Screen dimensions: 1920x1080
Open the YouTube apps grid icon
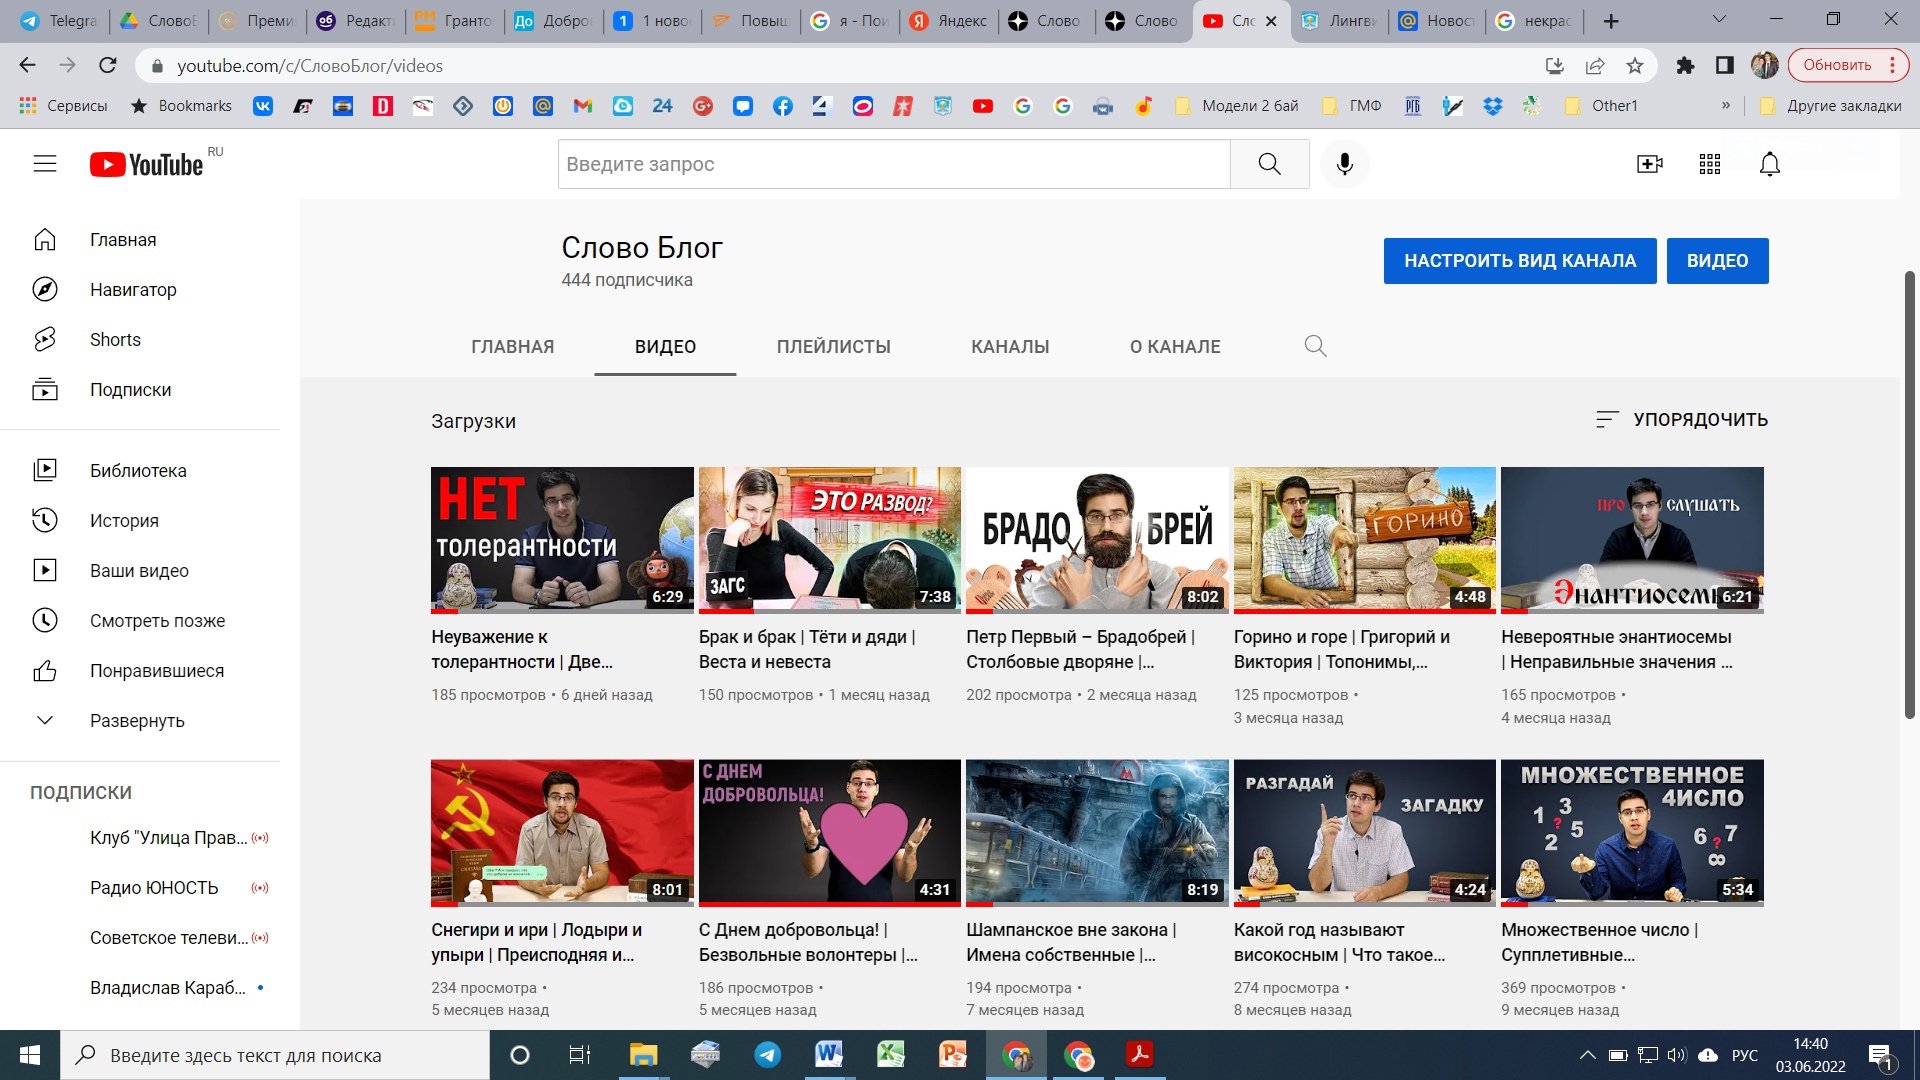[1710, 164]
